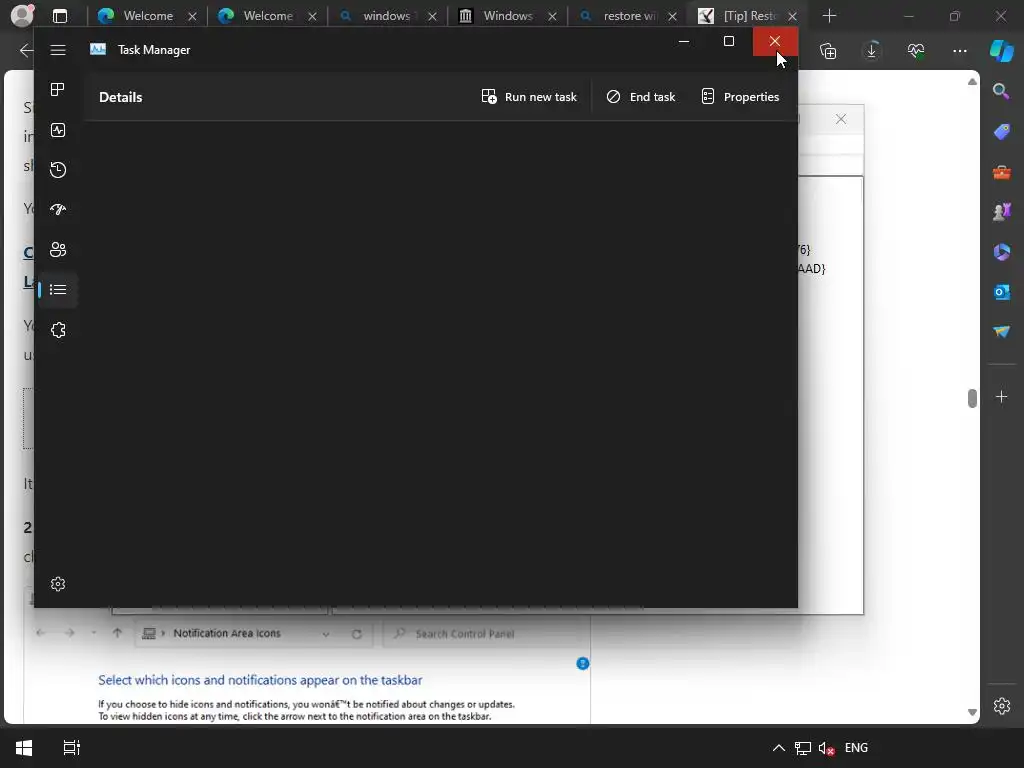Click 'Select which icons and notifications' heading
Viewport: 1024px width, 768px height.
click(x=260, y=680)
